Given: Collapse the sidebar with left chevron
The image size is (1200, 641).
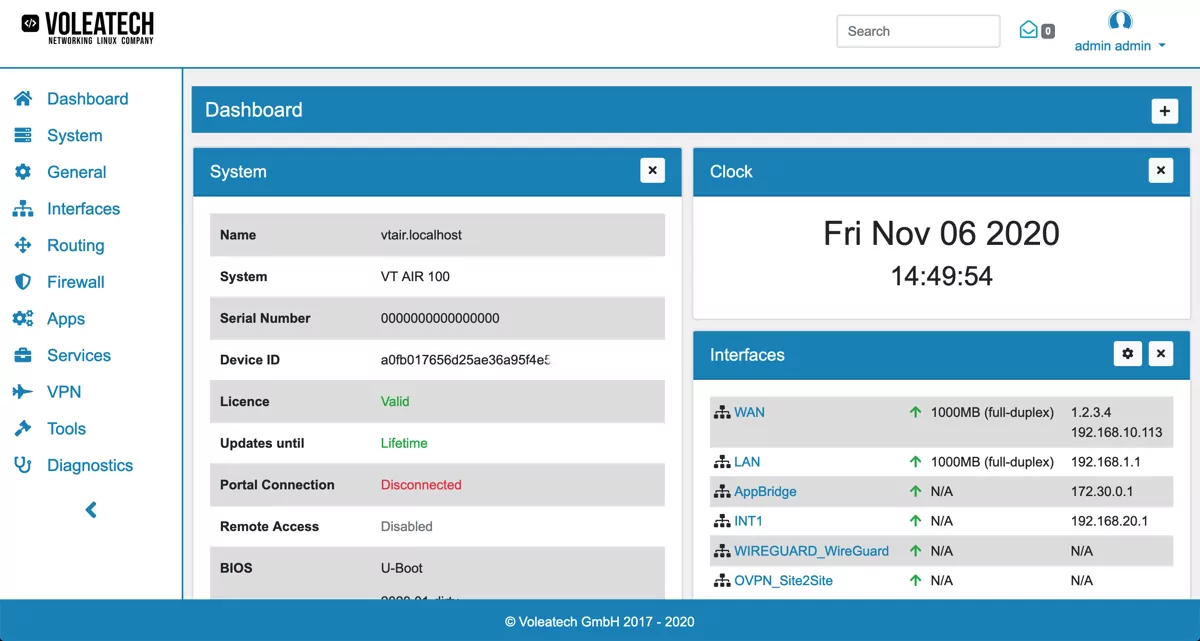Looking at the screenshot, I should [91, 510].
